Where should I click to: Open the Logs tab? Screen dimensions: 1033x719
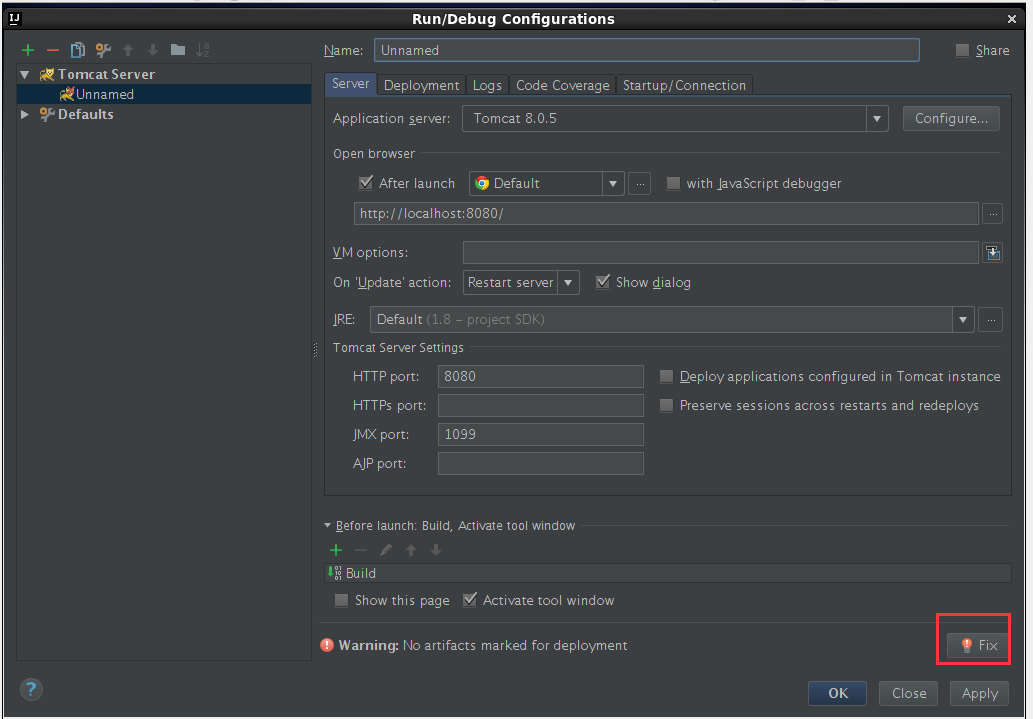point(488,86)
